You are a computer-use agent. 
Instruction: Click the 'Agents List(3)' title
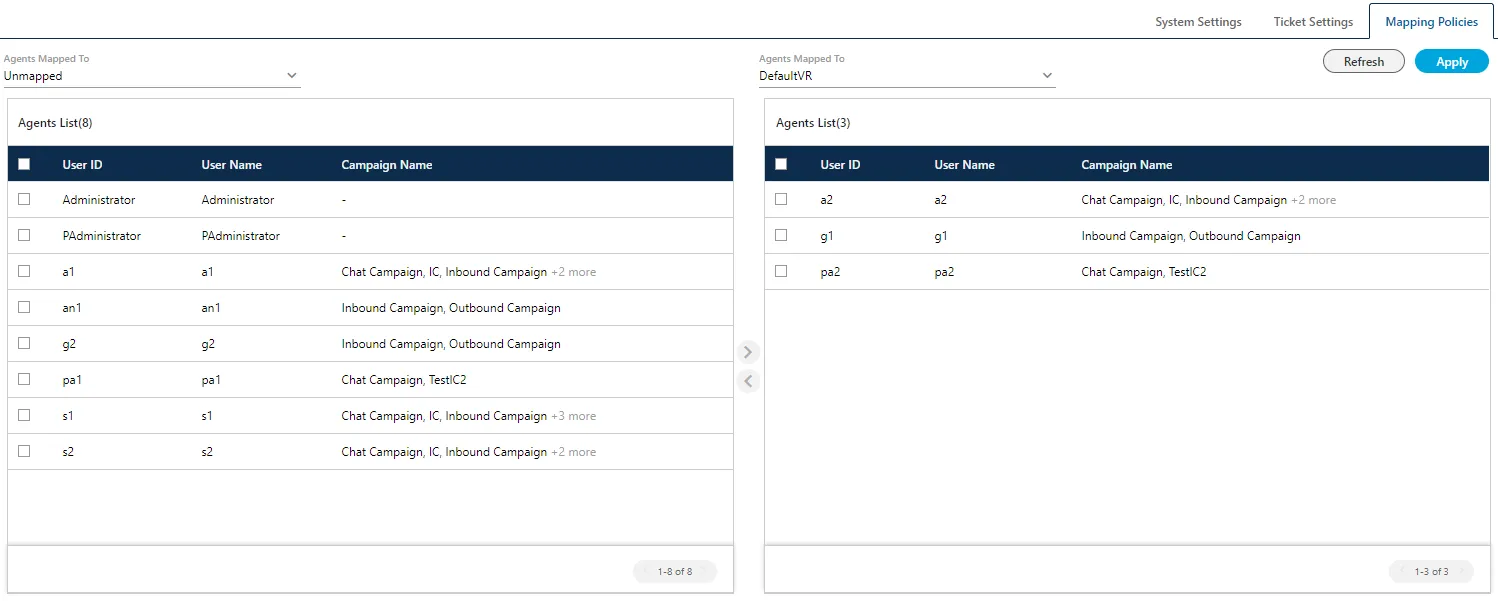813,123
